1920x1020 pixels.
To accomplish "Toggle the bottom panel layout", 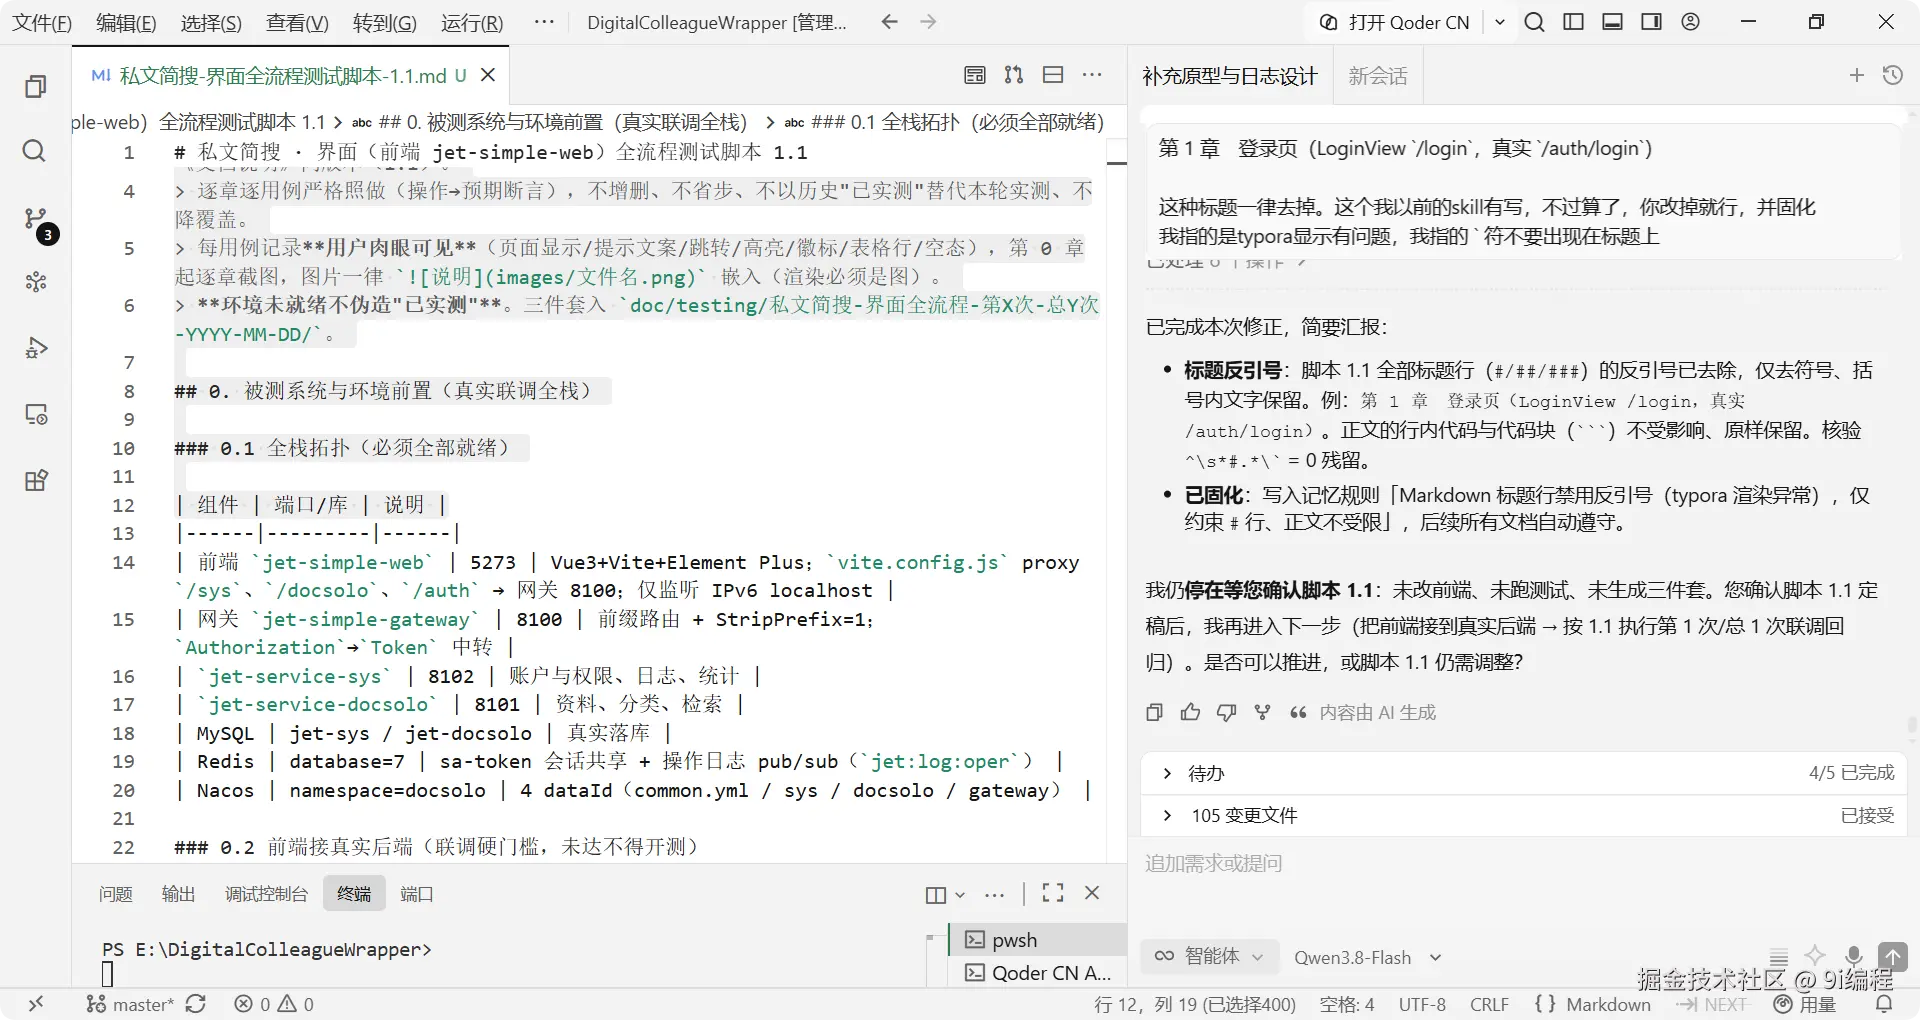I will 1613,22.
